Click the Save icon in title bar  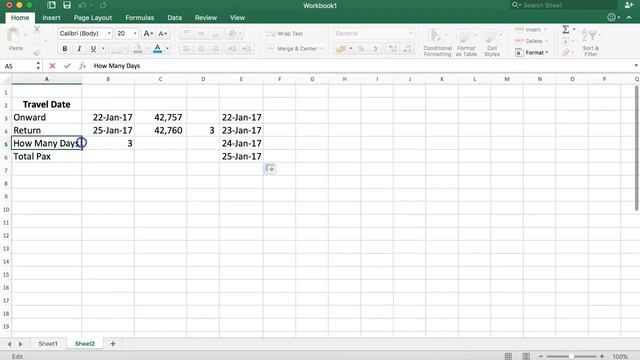(x=67, y=5)
